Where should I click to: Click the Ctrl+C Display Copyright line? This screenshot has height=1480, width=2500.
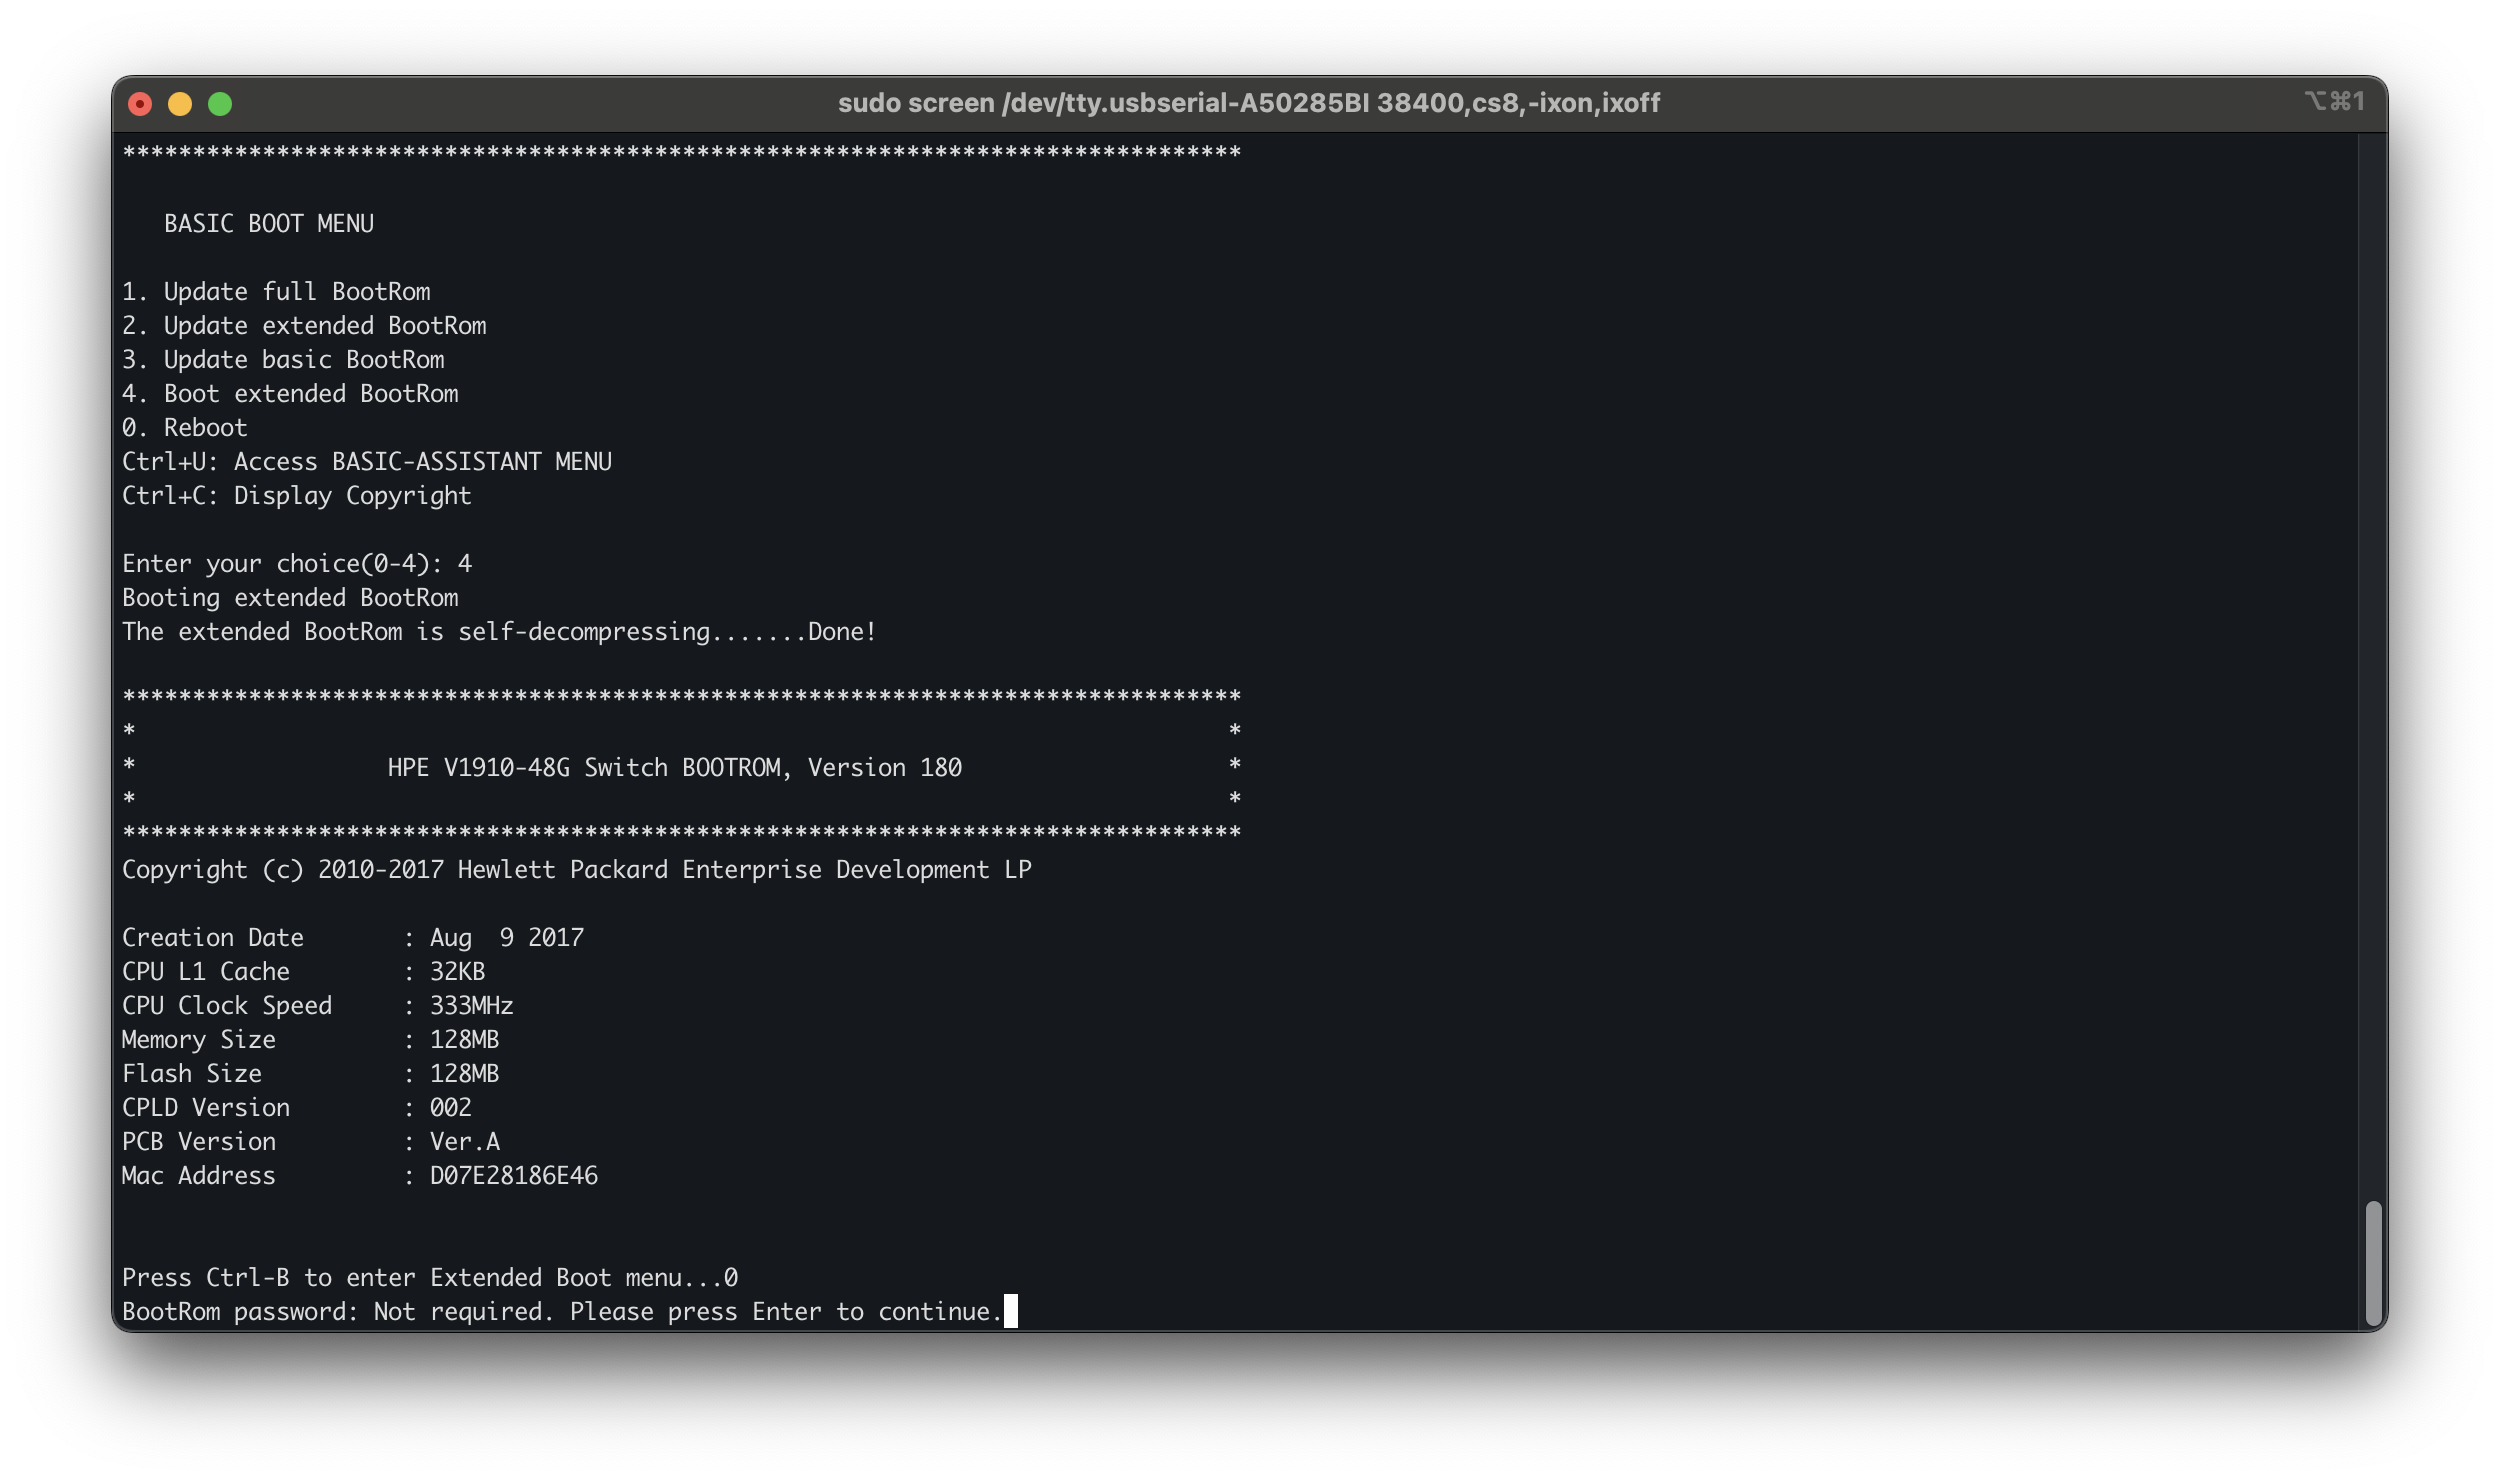click(x=296, y=496)
